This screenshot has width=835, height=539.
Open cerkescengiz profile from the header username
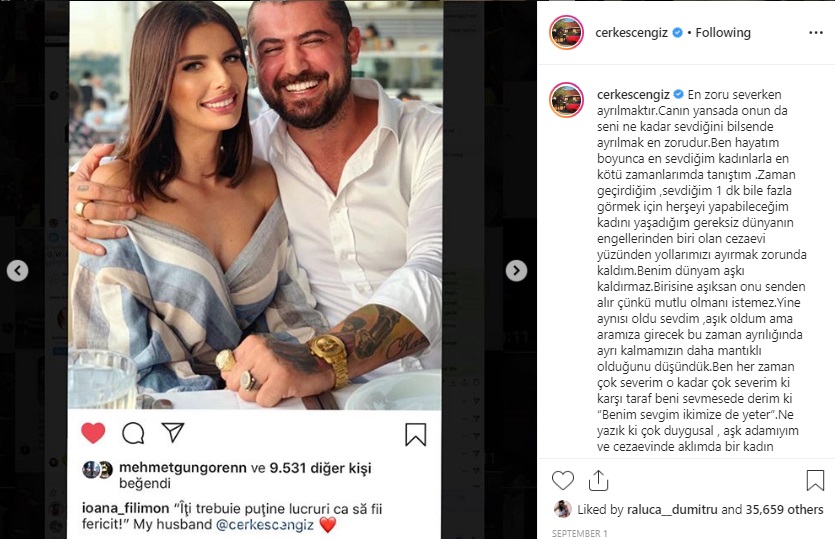coord(631,32)
